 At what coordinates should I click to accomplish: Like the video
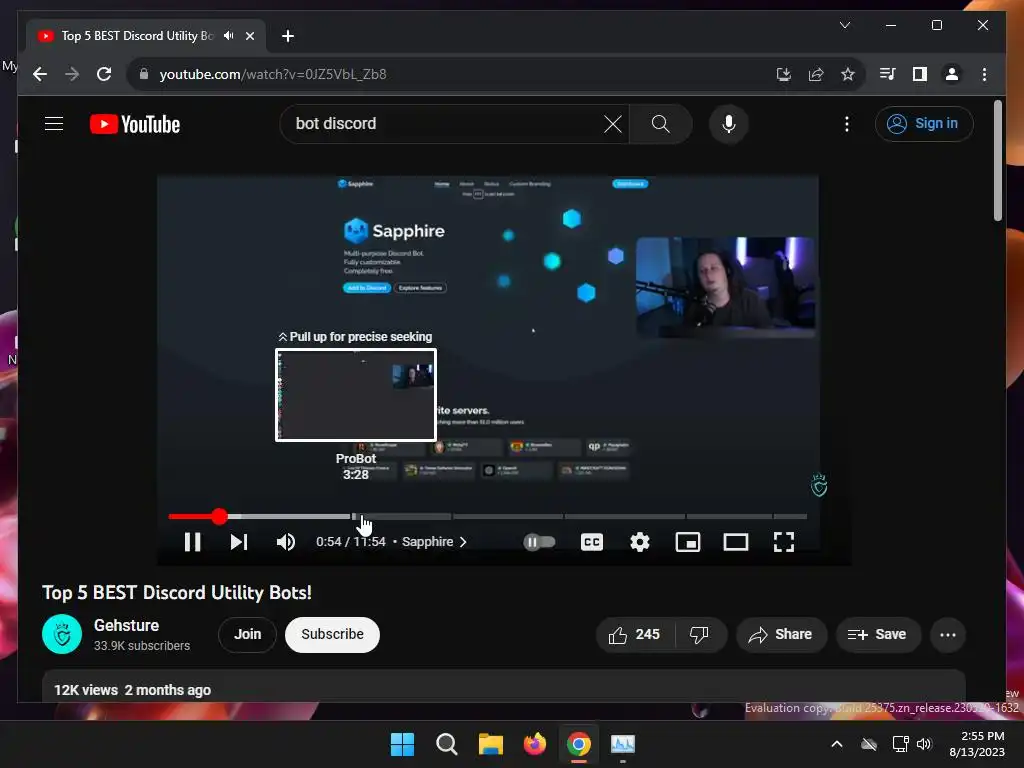click(634, 635)
